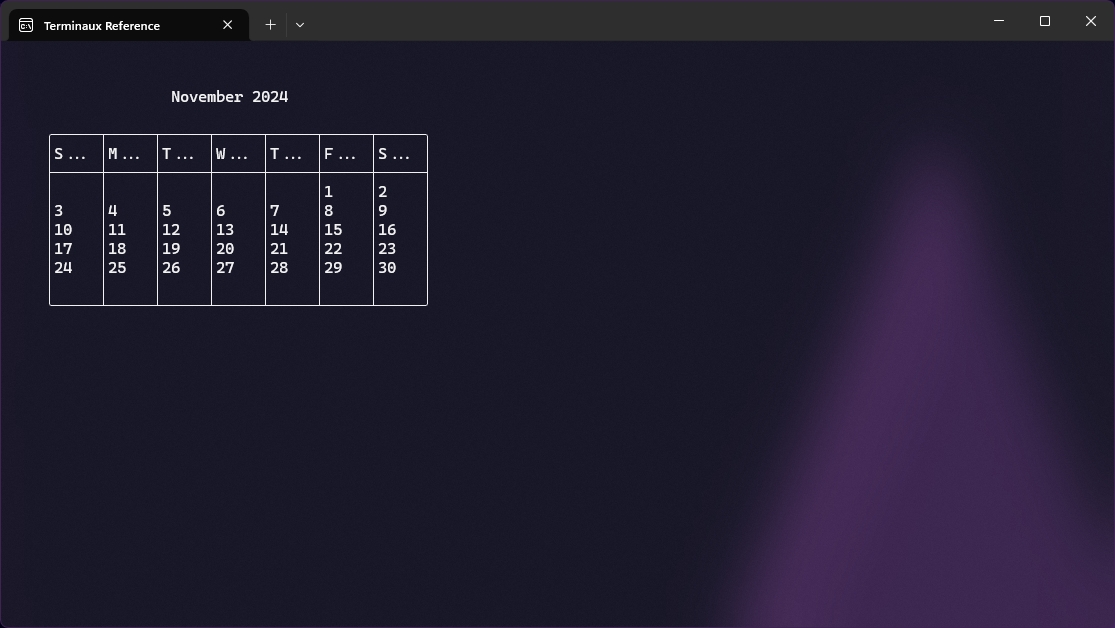Click date 22 in the Friday column
Screen dimensions: 1115x628
point(333,249)
